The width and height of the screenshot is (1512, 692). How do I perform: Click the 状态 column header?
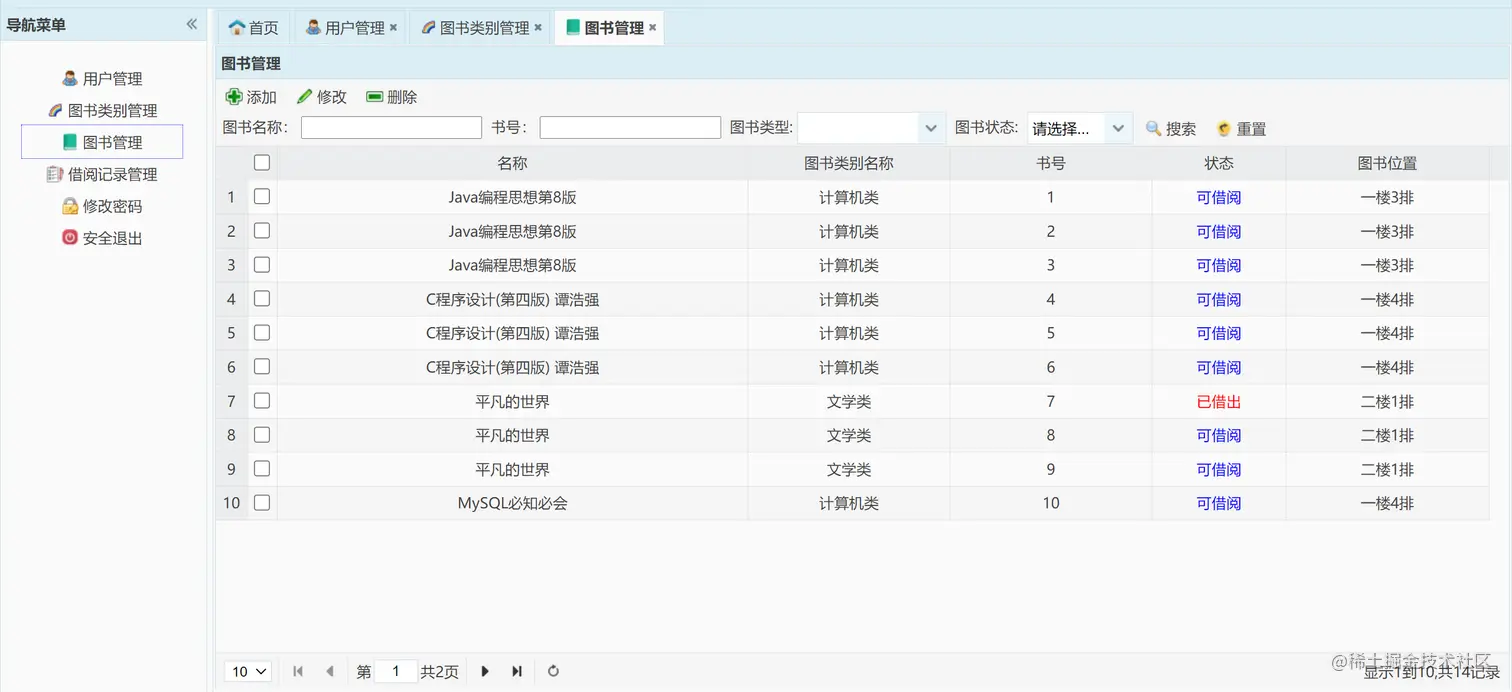coord(1219,163)
